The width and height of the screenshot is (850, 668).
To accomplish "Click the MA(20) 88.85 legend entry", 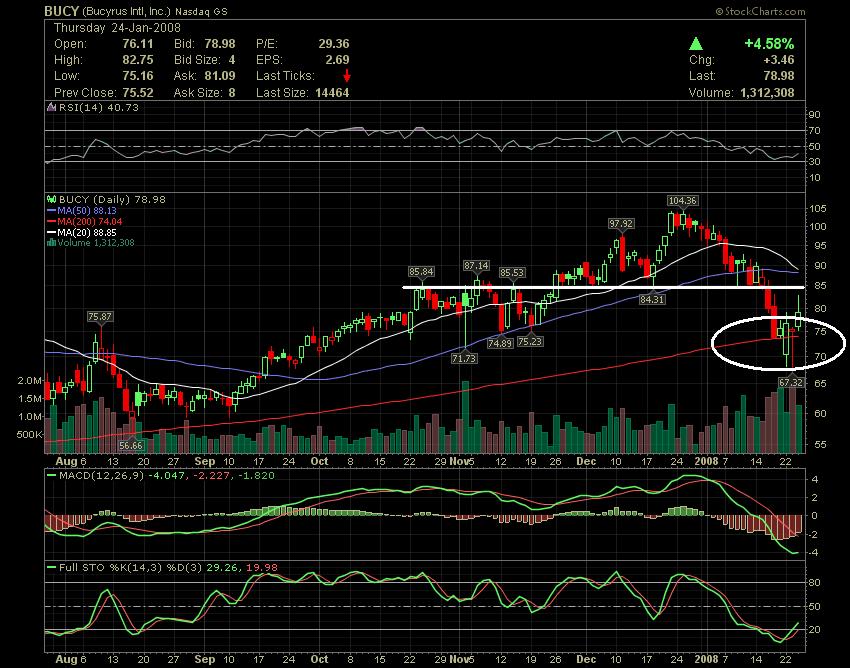I will 82,232.
